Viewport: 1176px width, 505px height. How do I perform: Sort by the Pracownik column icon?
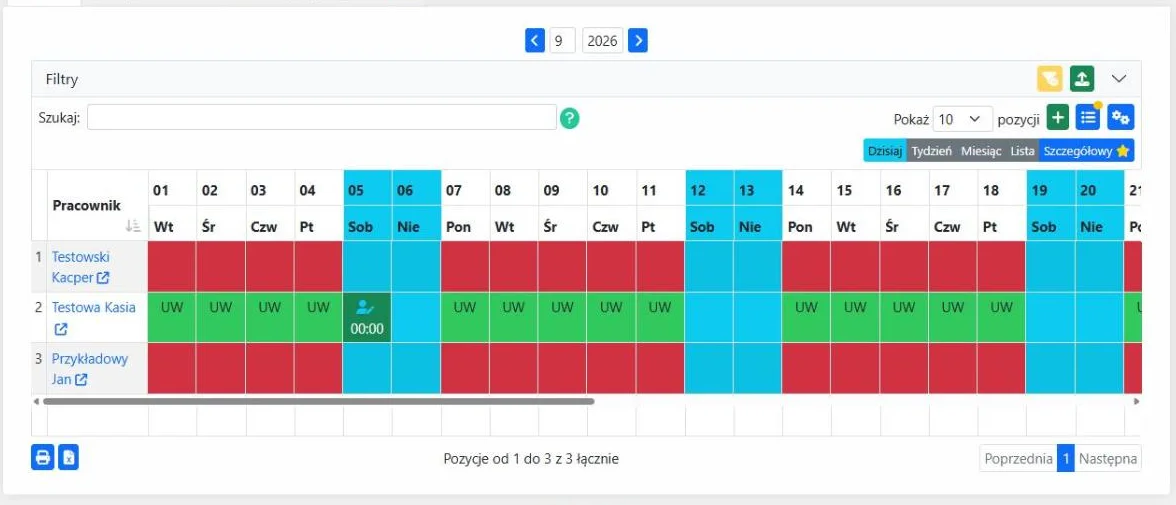coord(133,225)
